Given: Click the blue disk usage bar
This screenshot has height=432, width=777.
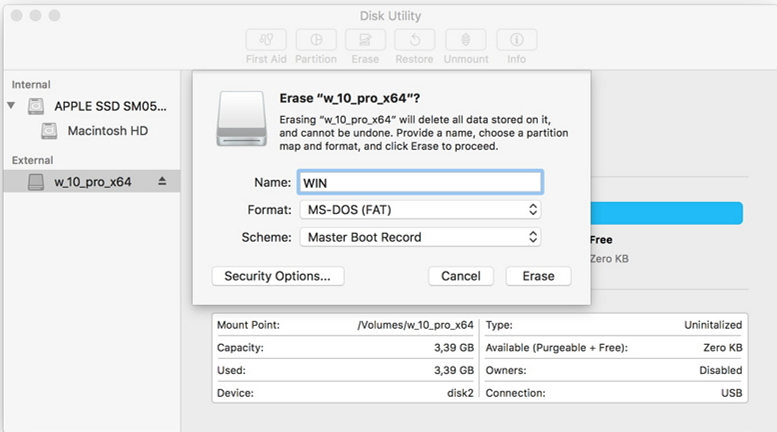Looking at the screenshot, I should point(666,213).
